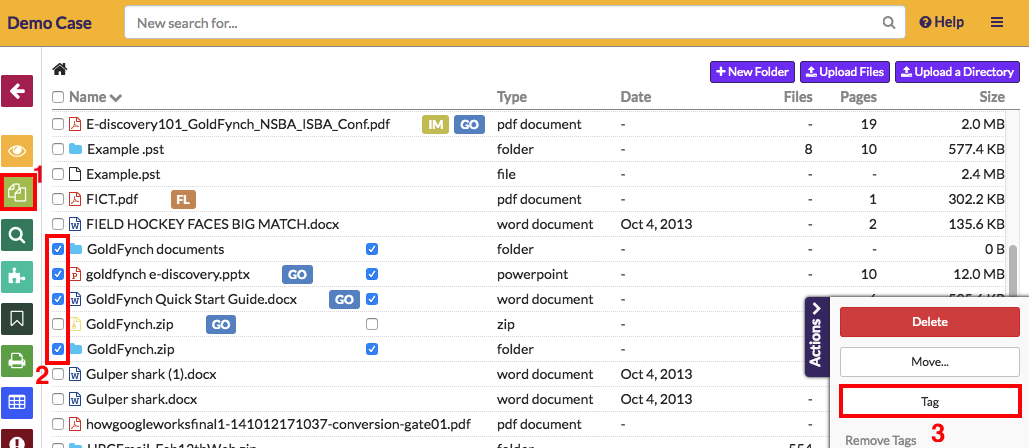Click the IM tag on E-discovery101 PDF
This screenshot has width=1029, height=448.
pyautogui.click(x=435, y=125)
